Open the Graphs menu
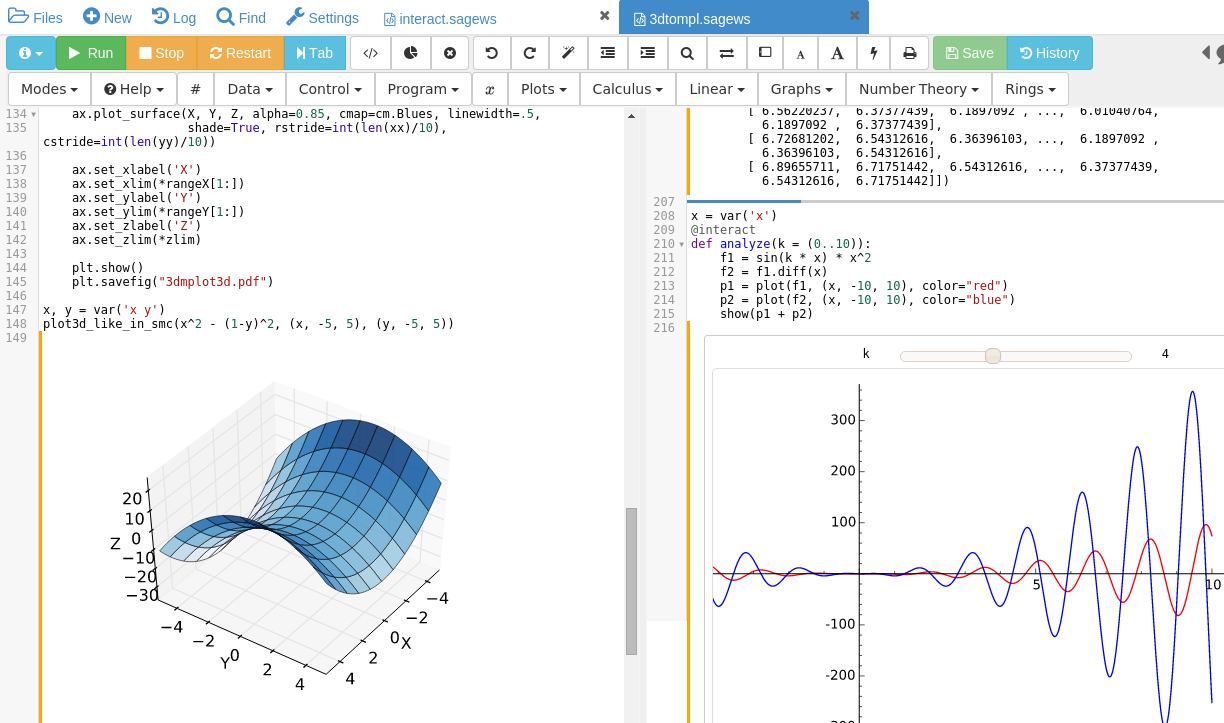The height and width of the screenshot is (723, 1224). 802,89
